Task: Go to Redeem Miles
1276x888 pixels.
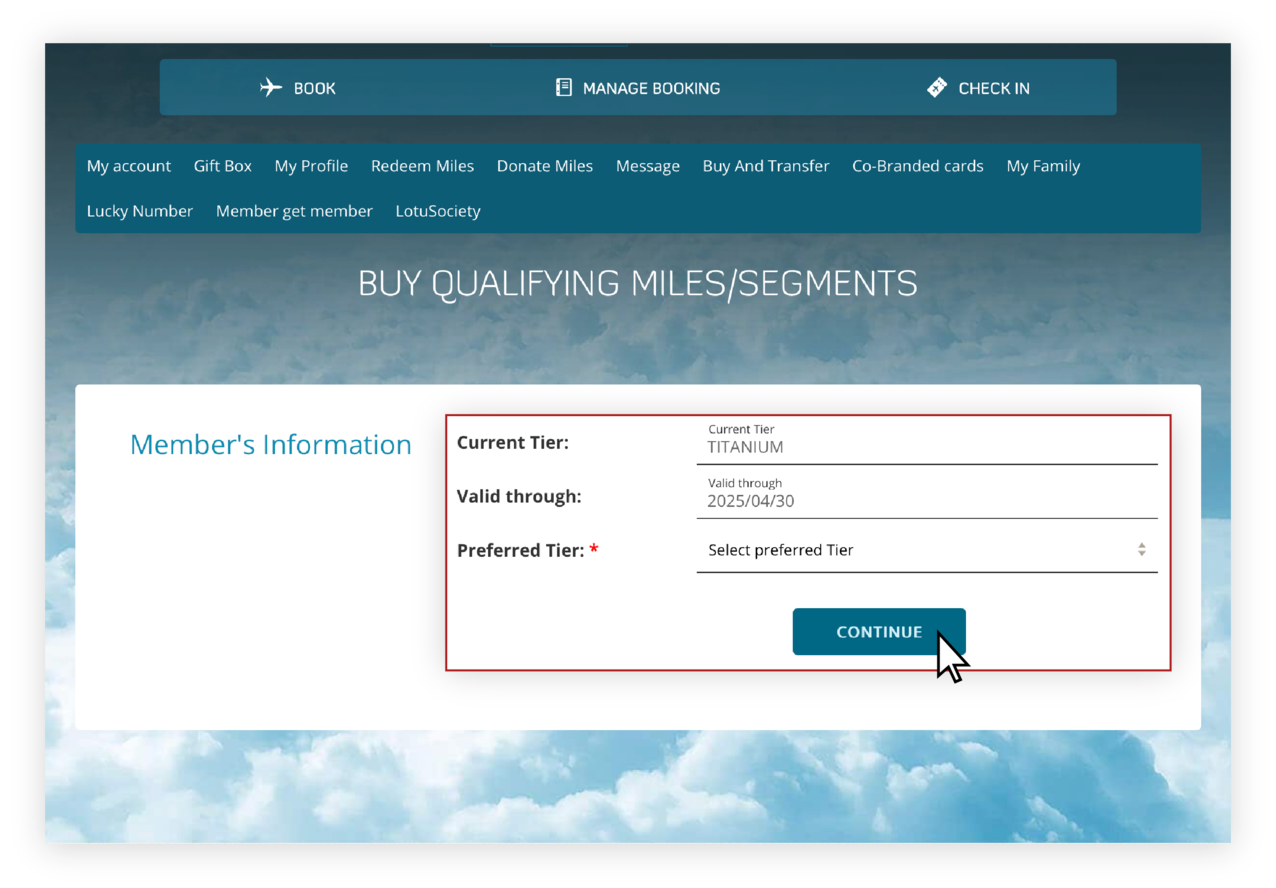Action: [x=422, y=166]
